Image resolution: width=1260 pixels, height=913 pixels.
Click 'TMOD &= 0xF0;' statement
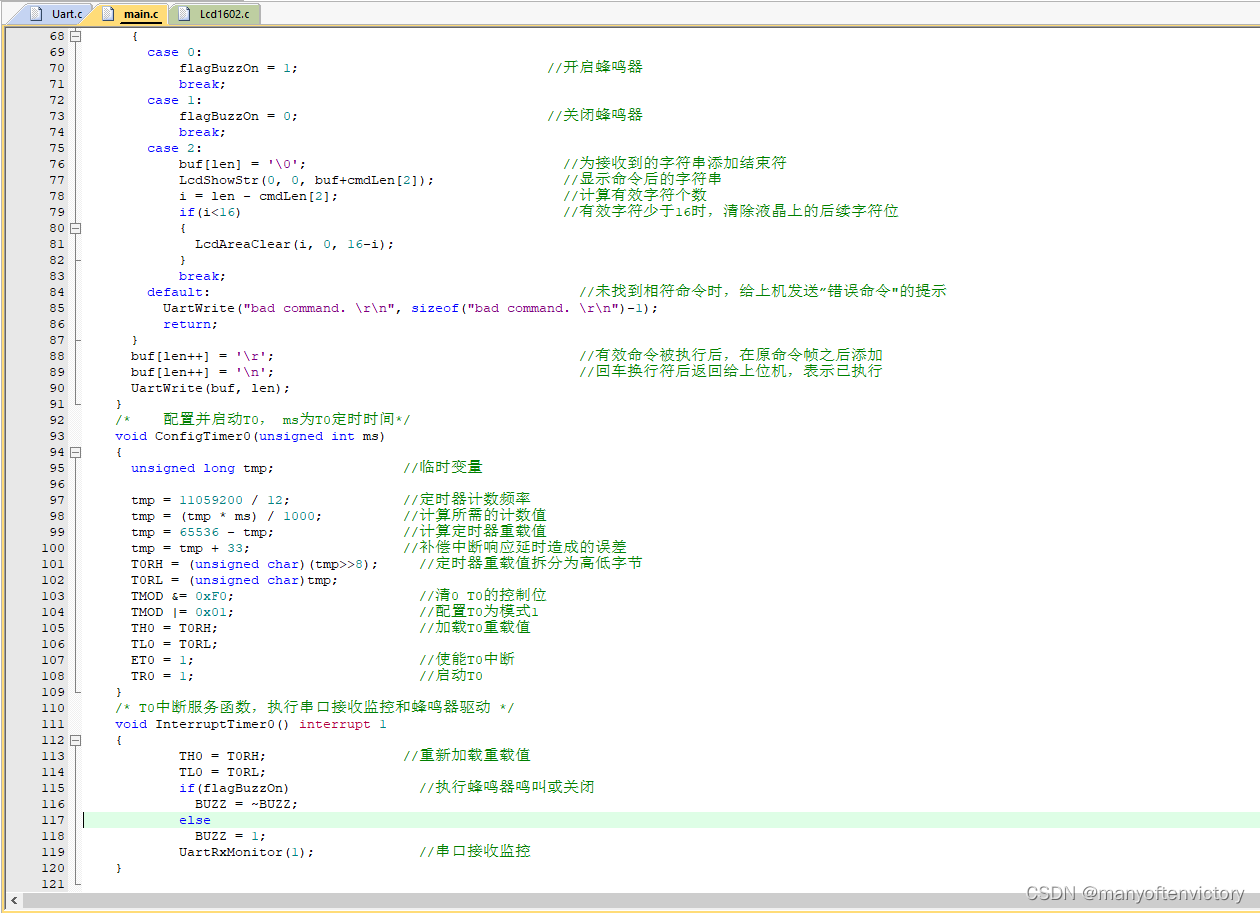click(x=182, y=596)
